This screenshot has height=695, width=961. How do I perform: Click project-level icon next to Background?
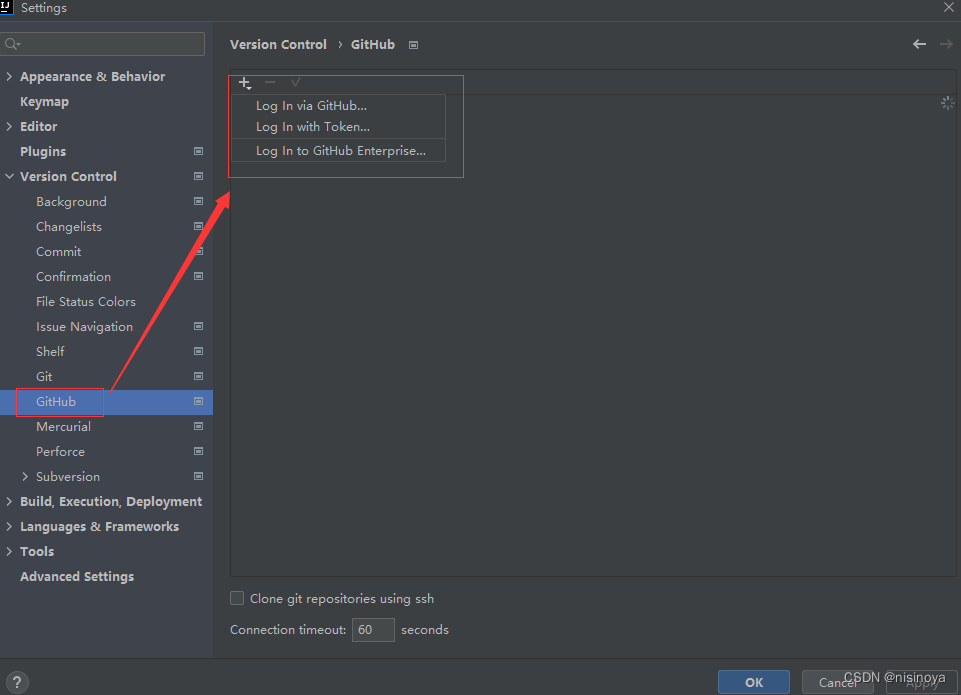point(199,201)
